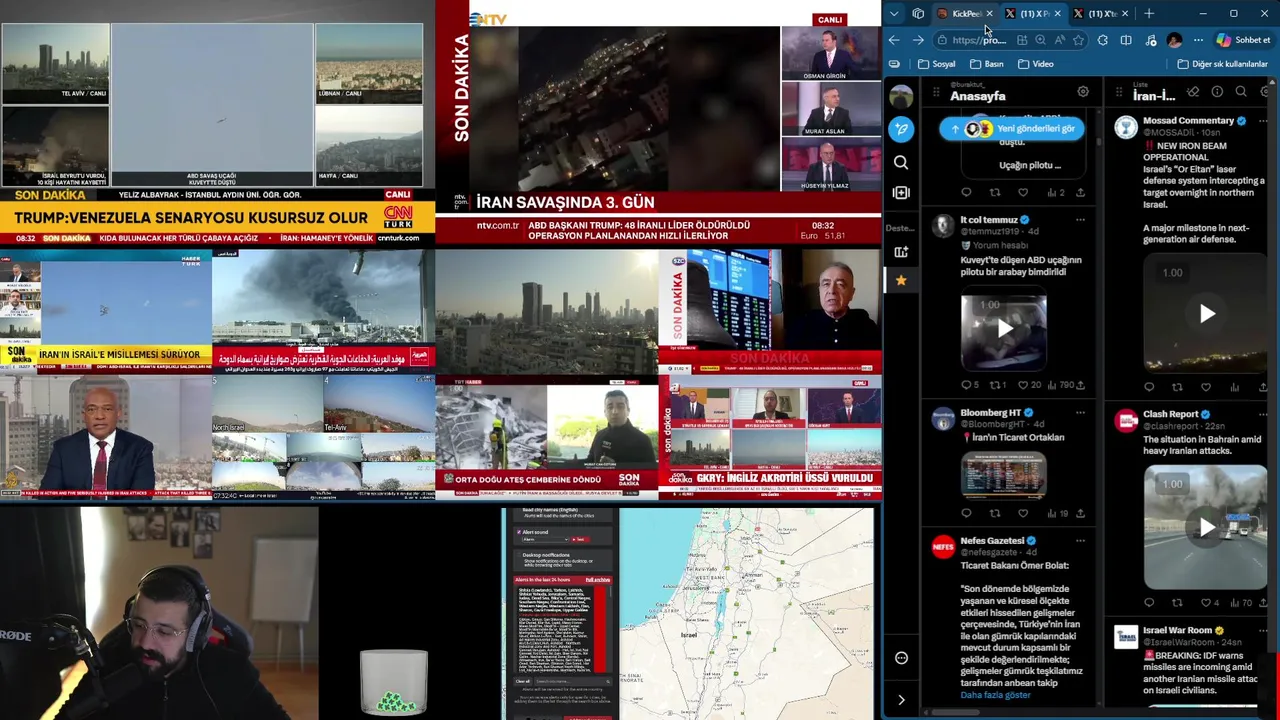The height and width of the screenshot is (720, 1280).
Task: Open the browser workspaces icon
Action: coord(918,14)
